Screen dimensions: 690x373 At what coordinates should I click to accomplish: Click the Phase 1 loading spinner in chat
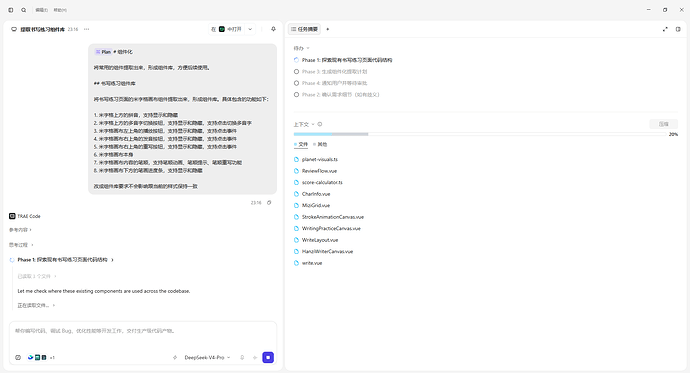pos(12,260)
